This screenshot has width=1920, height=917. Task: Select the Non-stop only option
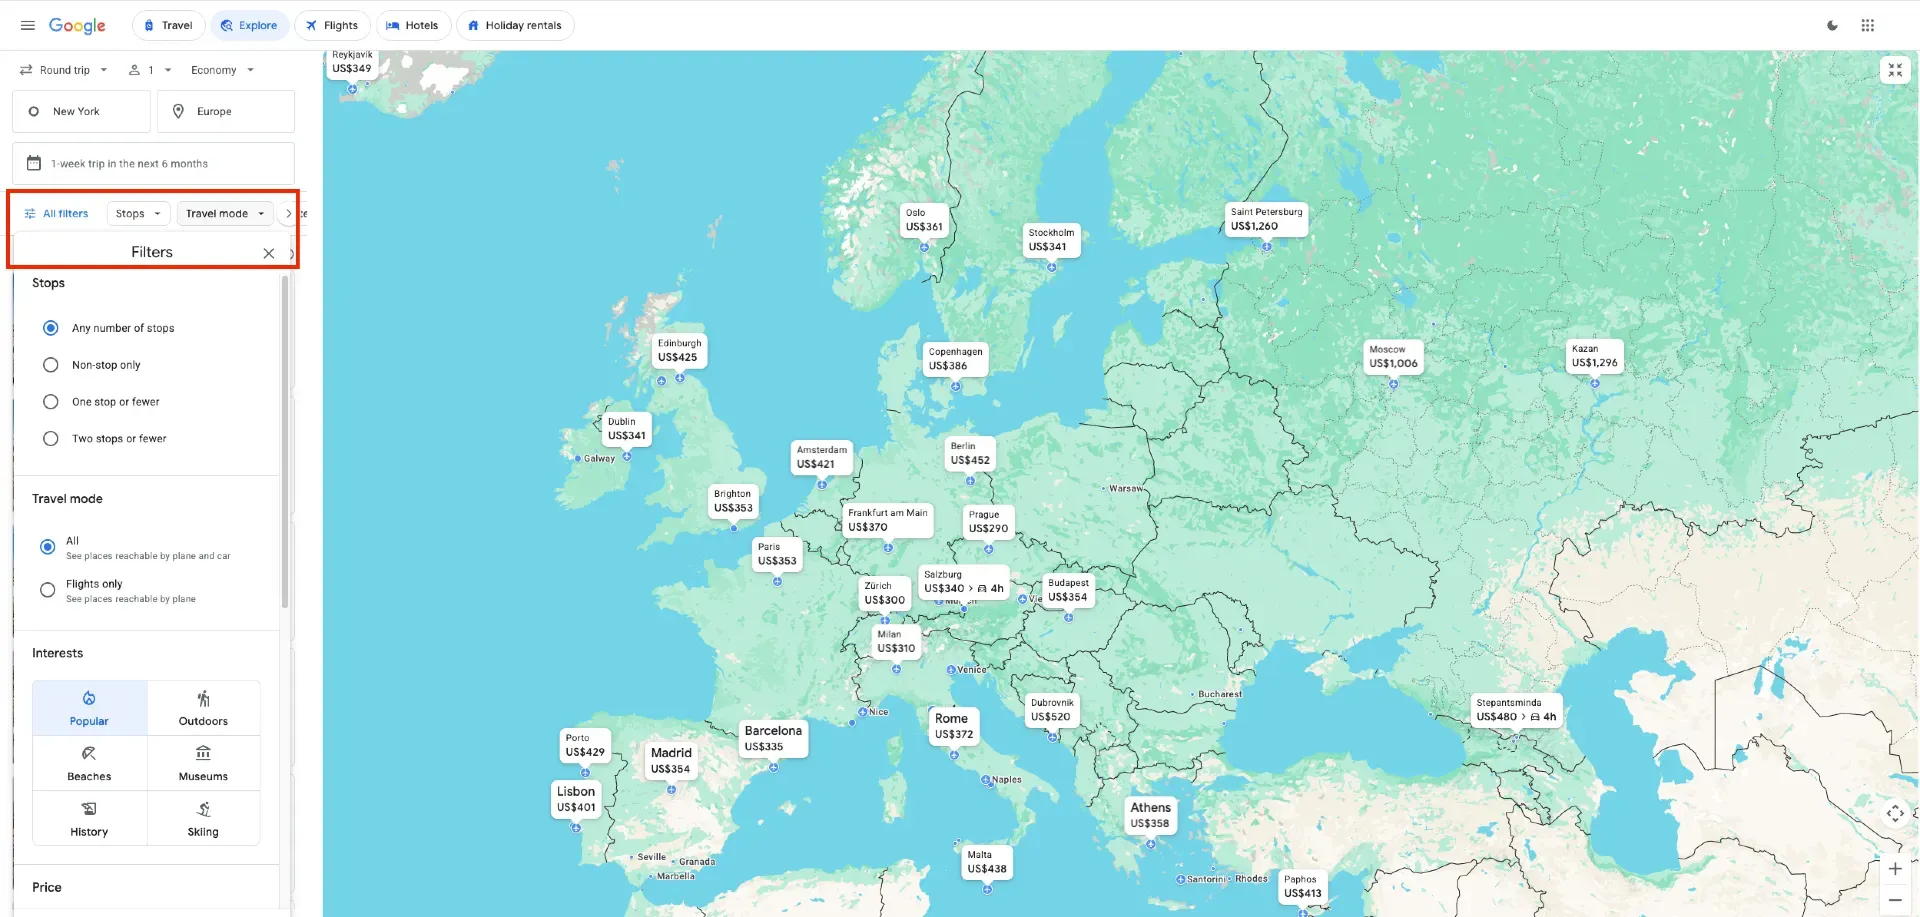pyautogui.click(x=51, y=365)
